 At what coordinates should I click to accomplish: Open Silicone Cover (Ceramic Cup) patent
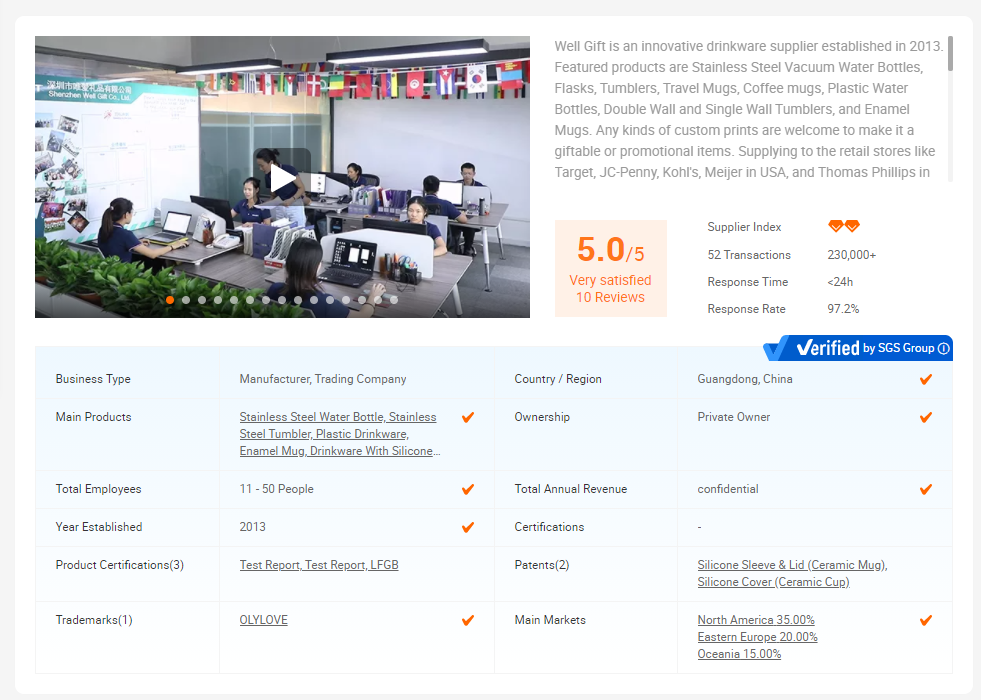point(773,582)
